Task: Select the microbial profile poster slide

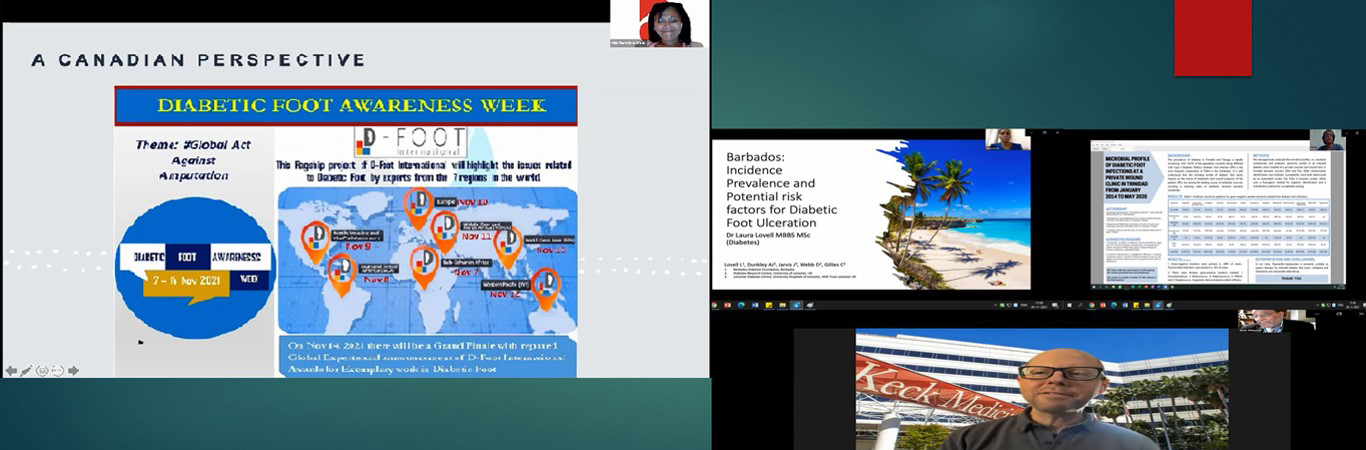Action: point(1217,214)
